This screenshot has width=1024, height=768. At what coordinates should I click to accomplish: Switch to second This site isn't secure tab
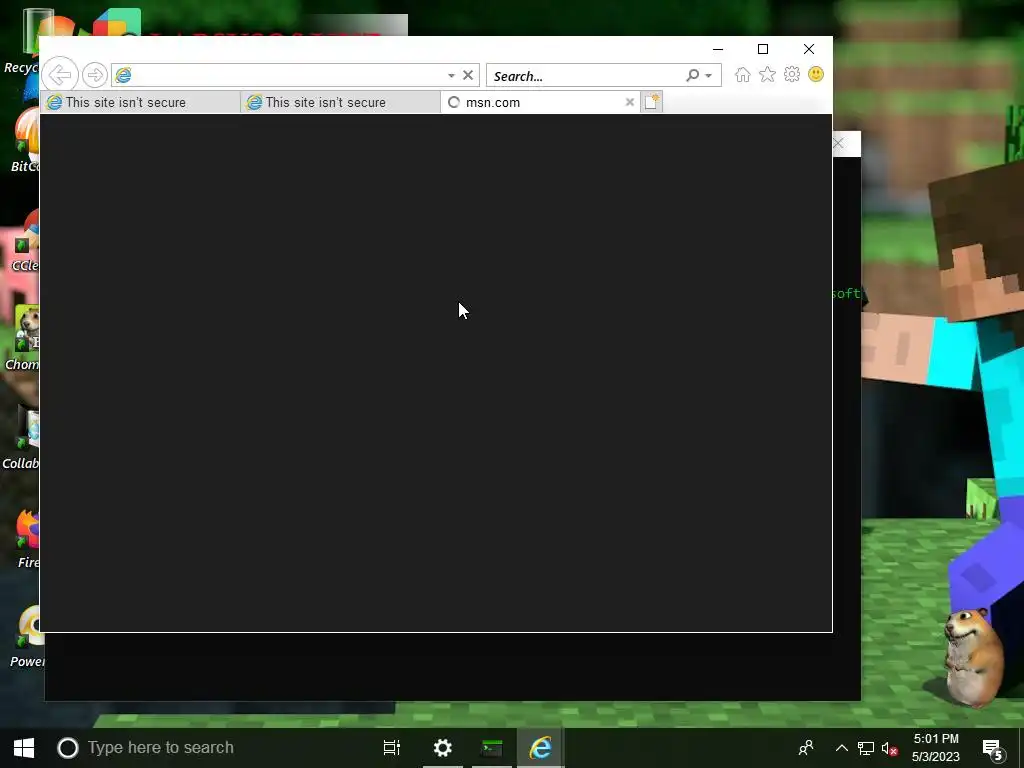point(340,103)
